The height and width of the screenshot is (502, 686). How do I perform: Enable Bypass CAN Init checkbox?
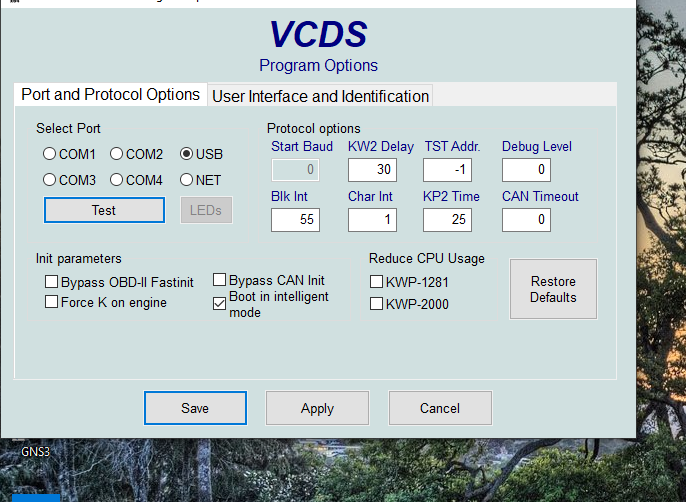pos(220,280)
